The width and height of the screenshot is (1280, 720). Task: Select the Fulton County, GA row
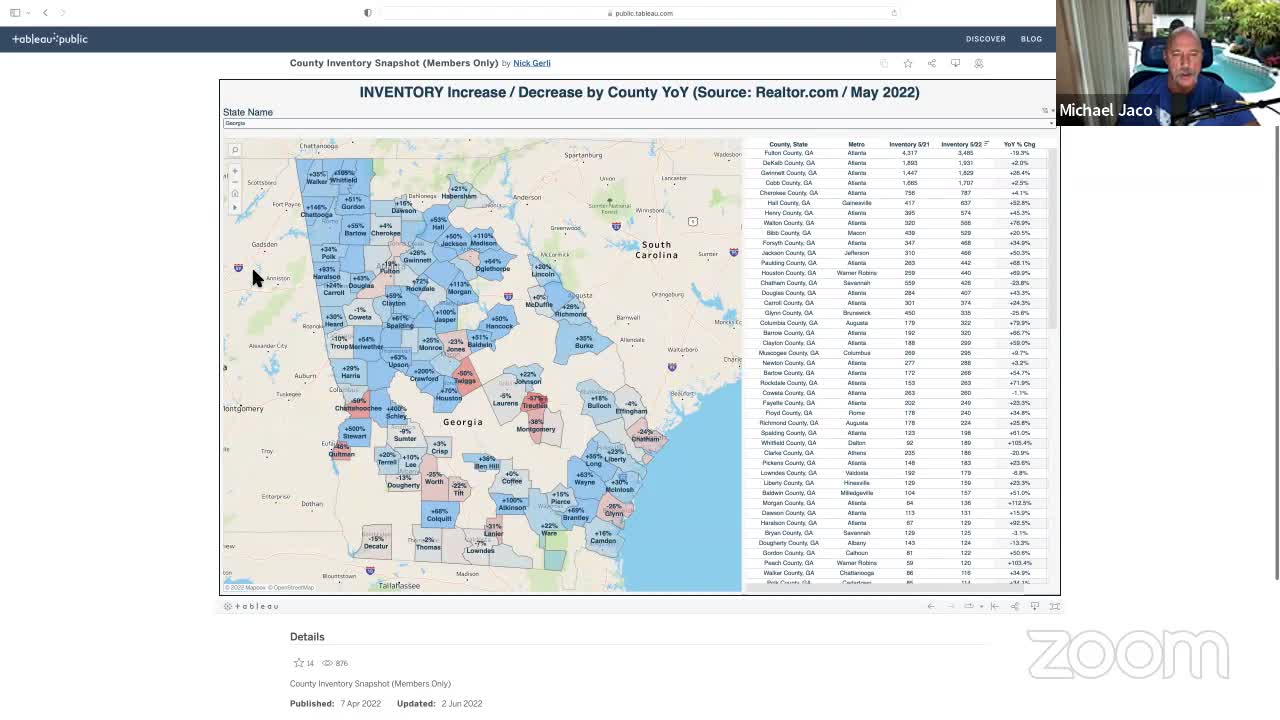click(x=895, y=153)
